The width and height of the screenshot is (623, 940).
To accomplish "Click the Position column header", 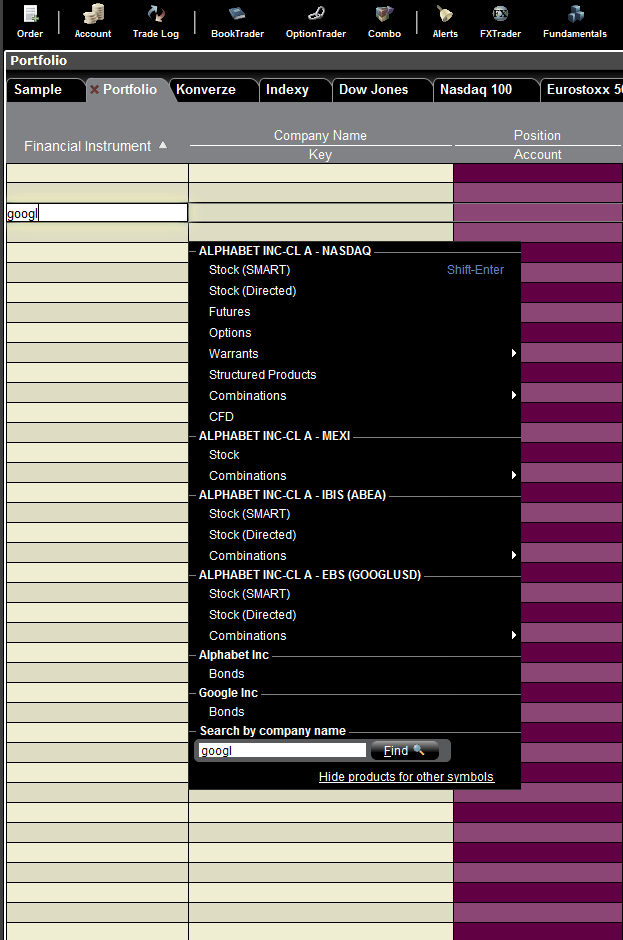I will 537,135.
